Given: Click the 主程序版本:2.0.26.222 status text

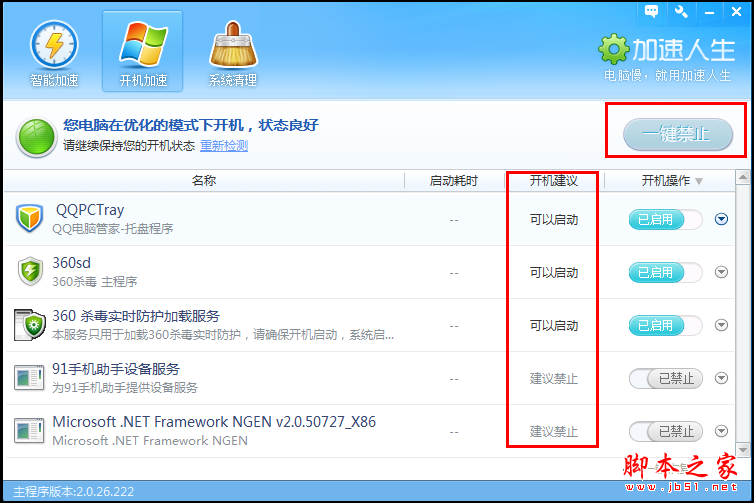Looking at the screenshot, I should pyautogui.click(x=74, y=491).
